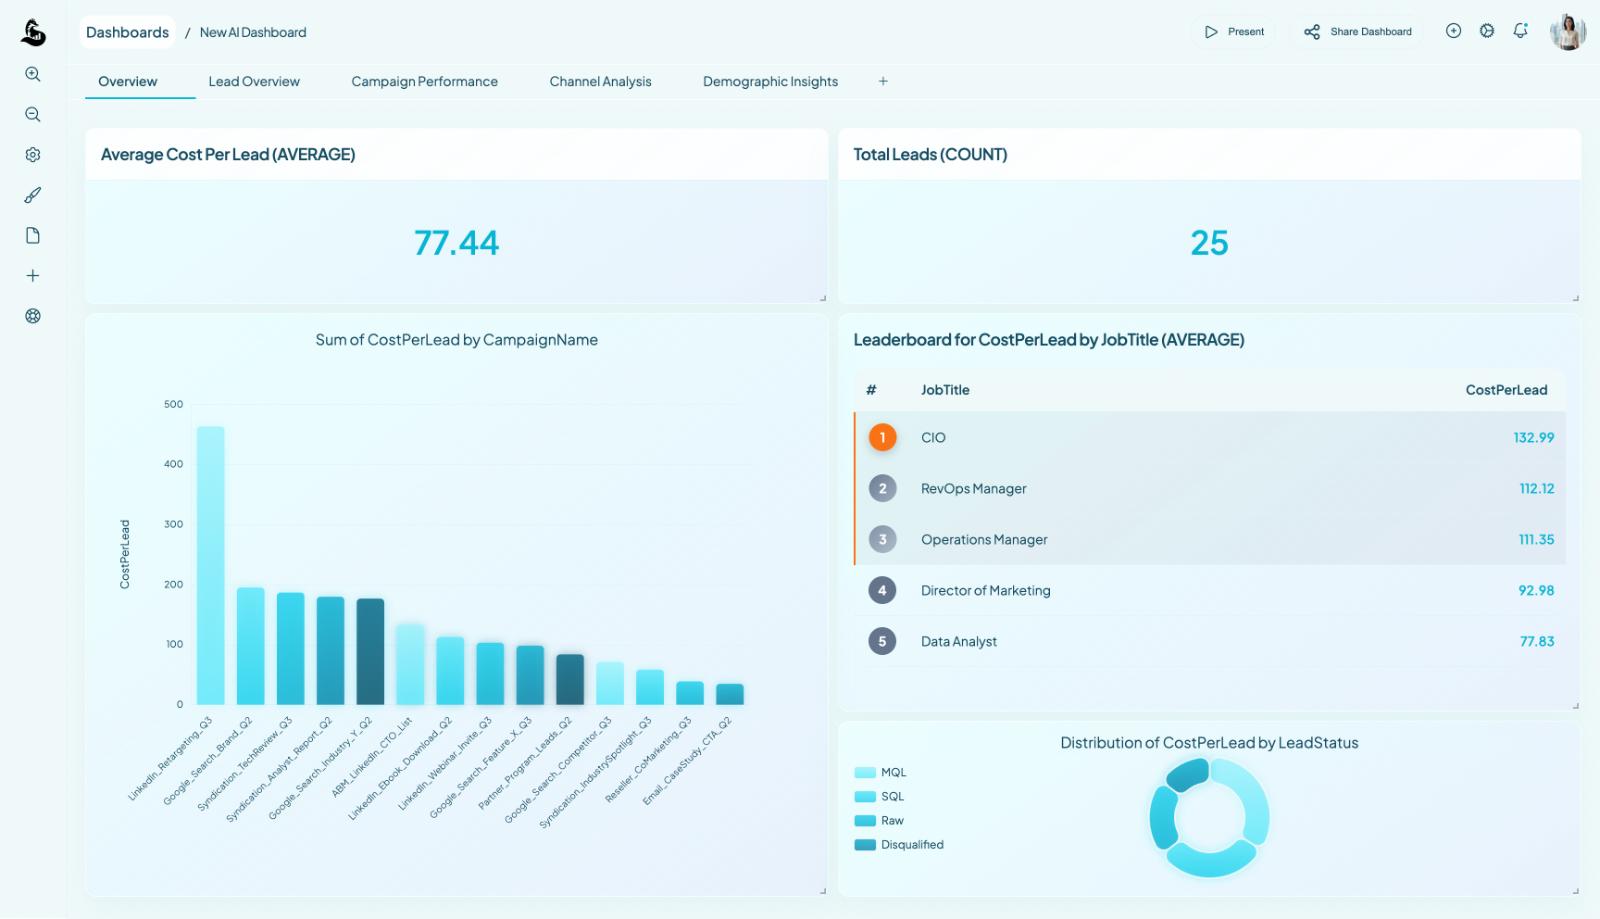Screen dimensions: 1600x919
Task: Select the color wheel icon at sidebar bottom
Action: tap(33, 315)
